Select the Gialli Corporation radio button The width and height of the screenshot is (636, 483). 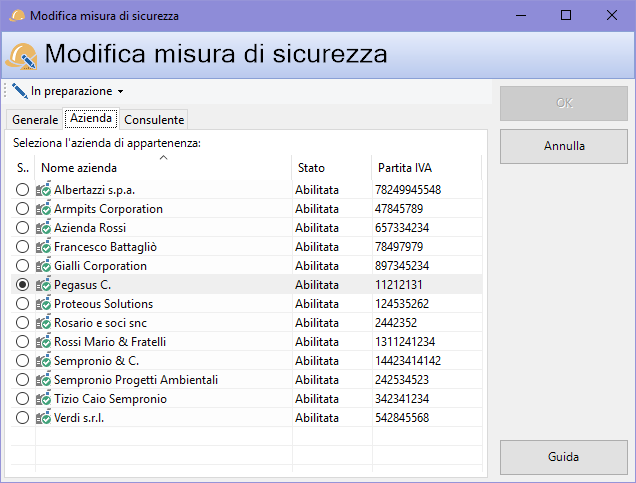coord(22,266)
